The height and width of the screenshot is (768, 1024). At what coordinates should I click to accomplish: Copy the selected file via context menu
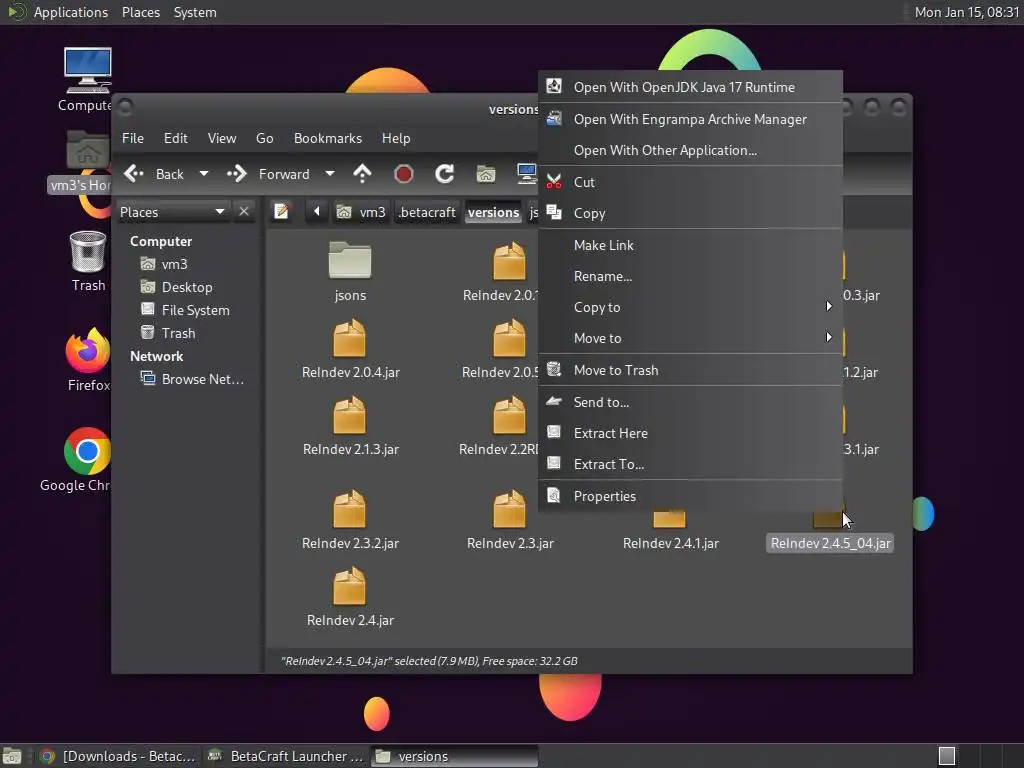[x=690, y=214]
